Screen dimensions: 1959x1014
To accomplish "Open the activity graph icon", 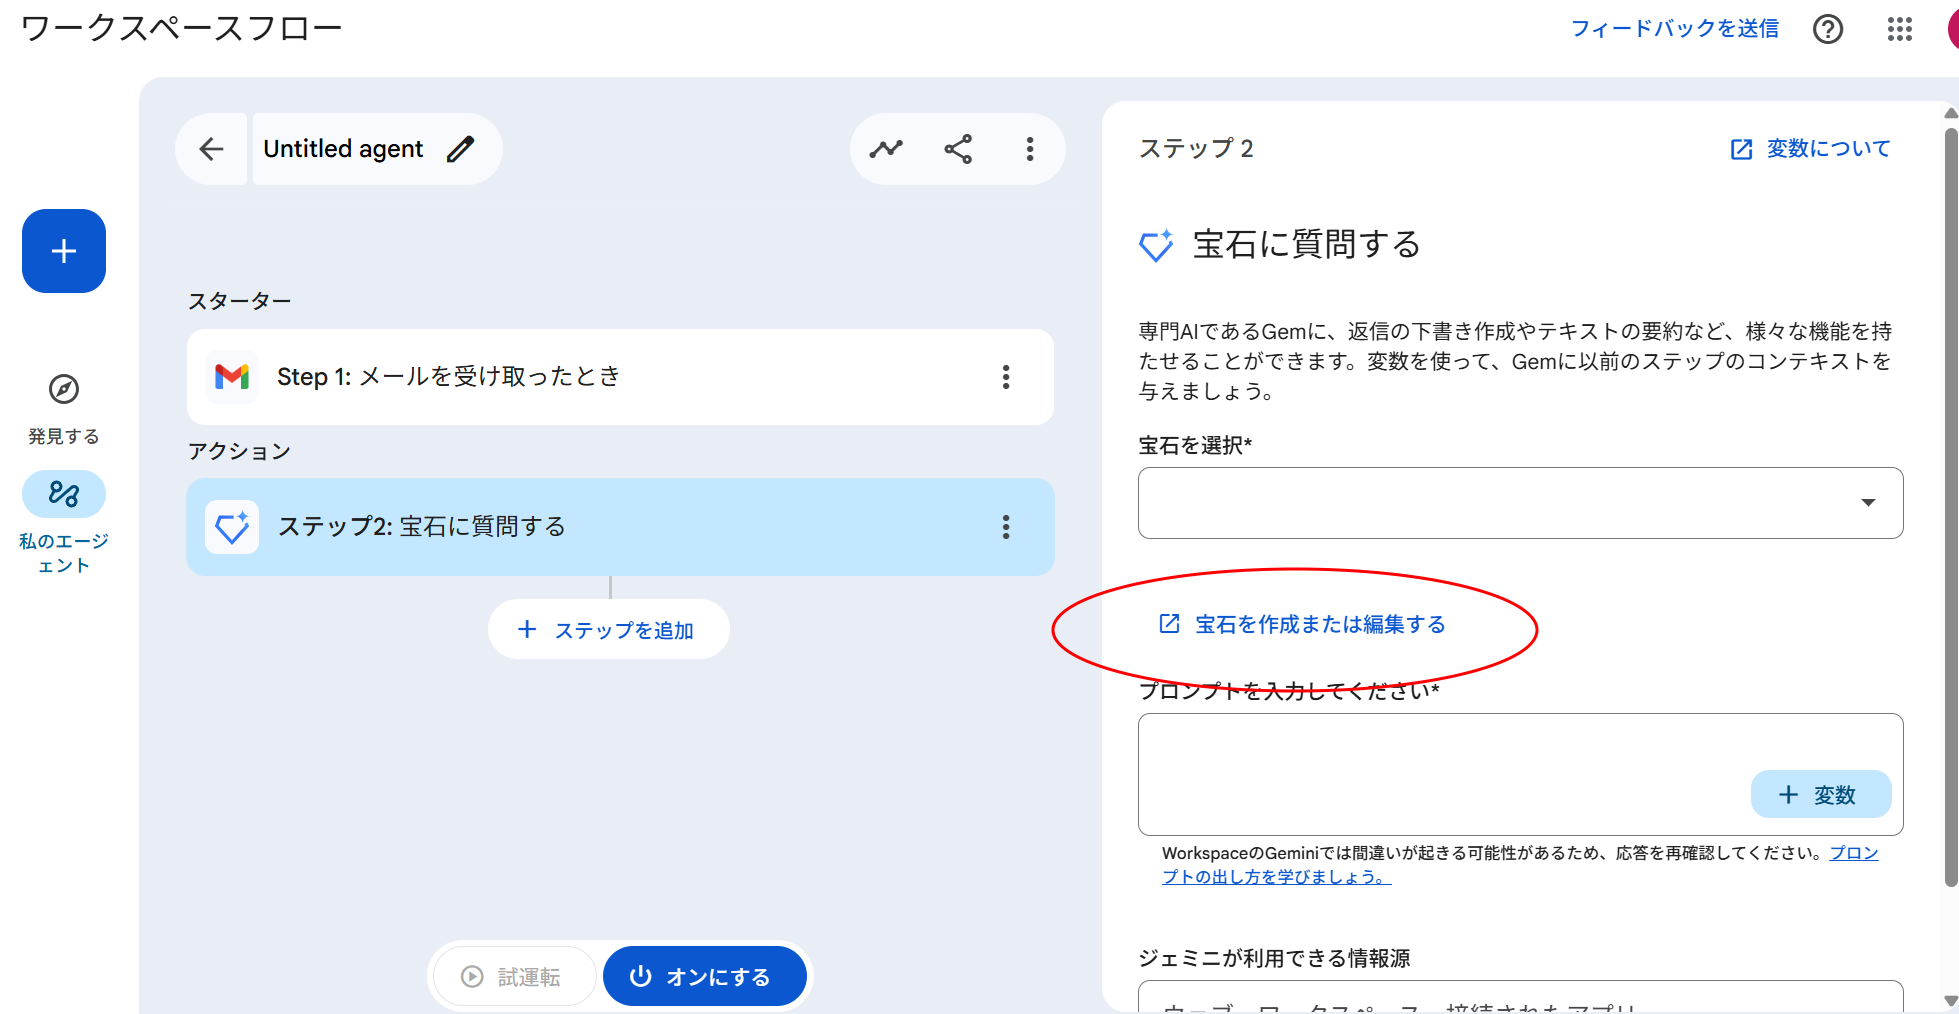I will click(x=885, y=149).
